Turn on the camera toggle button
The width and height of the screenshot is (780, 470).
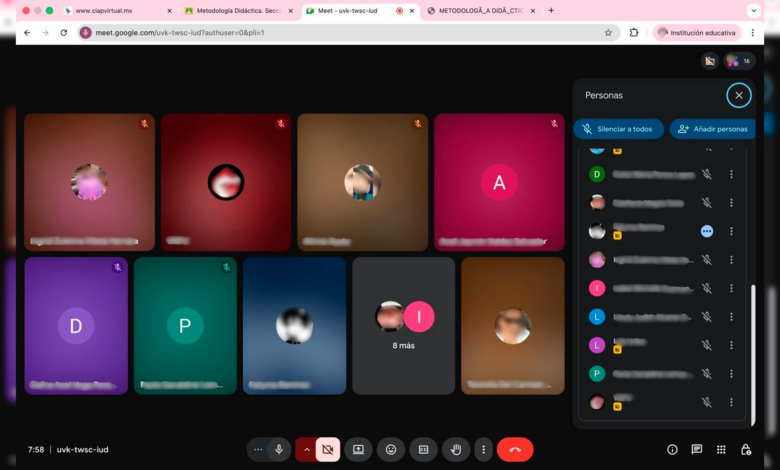click(x=327, y=450)
